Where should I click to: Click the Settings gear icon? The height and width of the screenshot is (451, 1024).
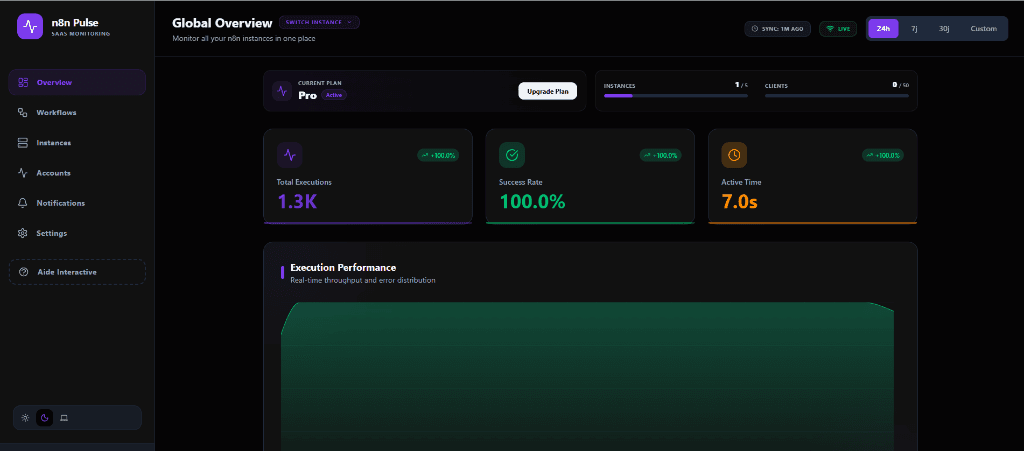coord(23,233)
